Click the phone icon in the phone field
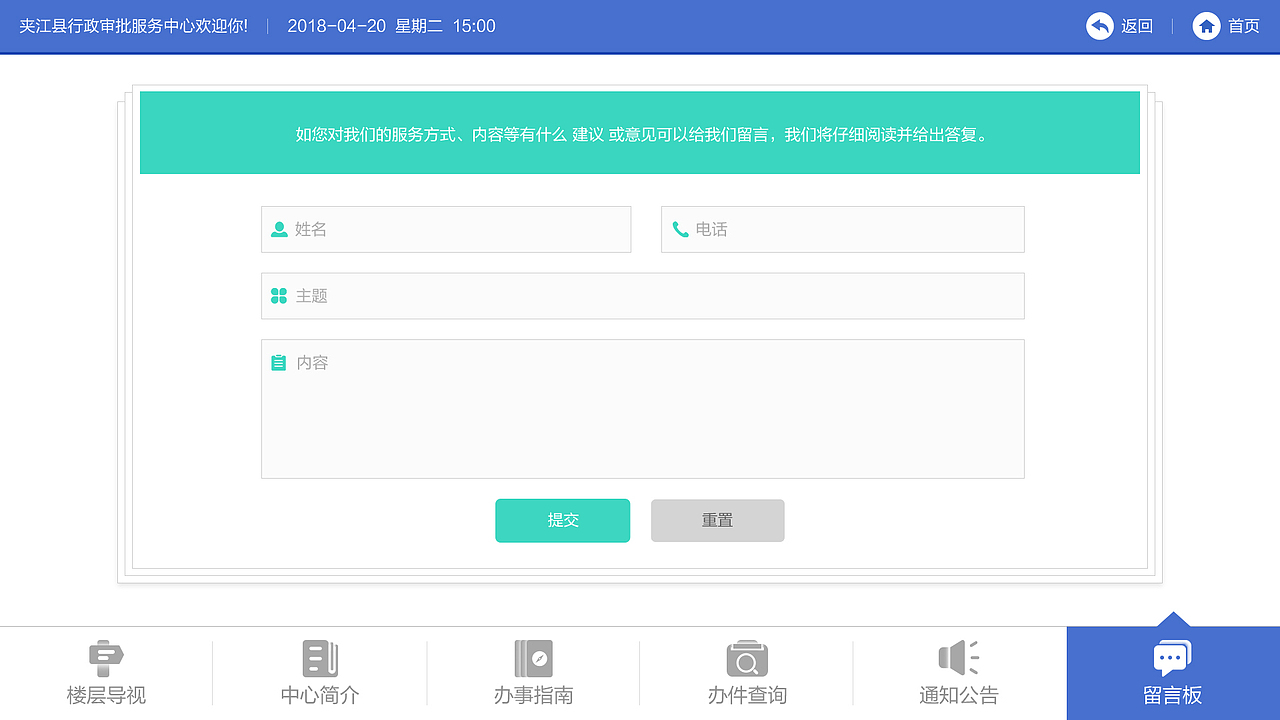 coord(679,229)
